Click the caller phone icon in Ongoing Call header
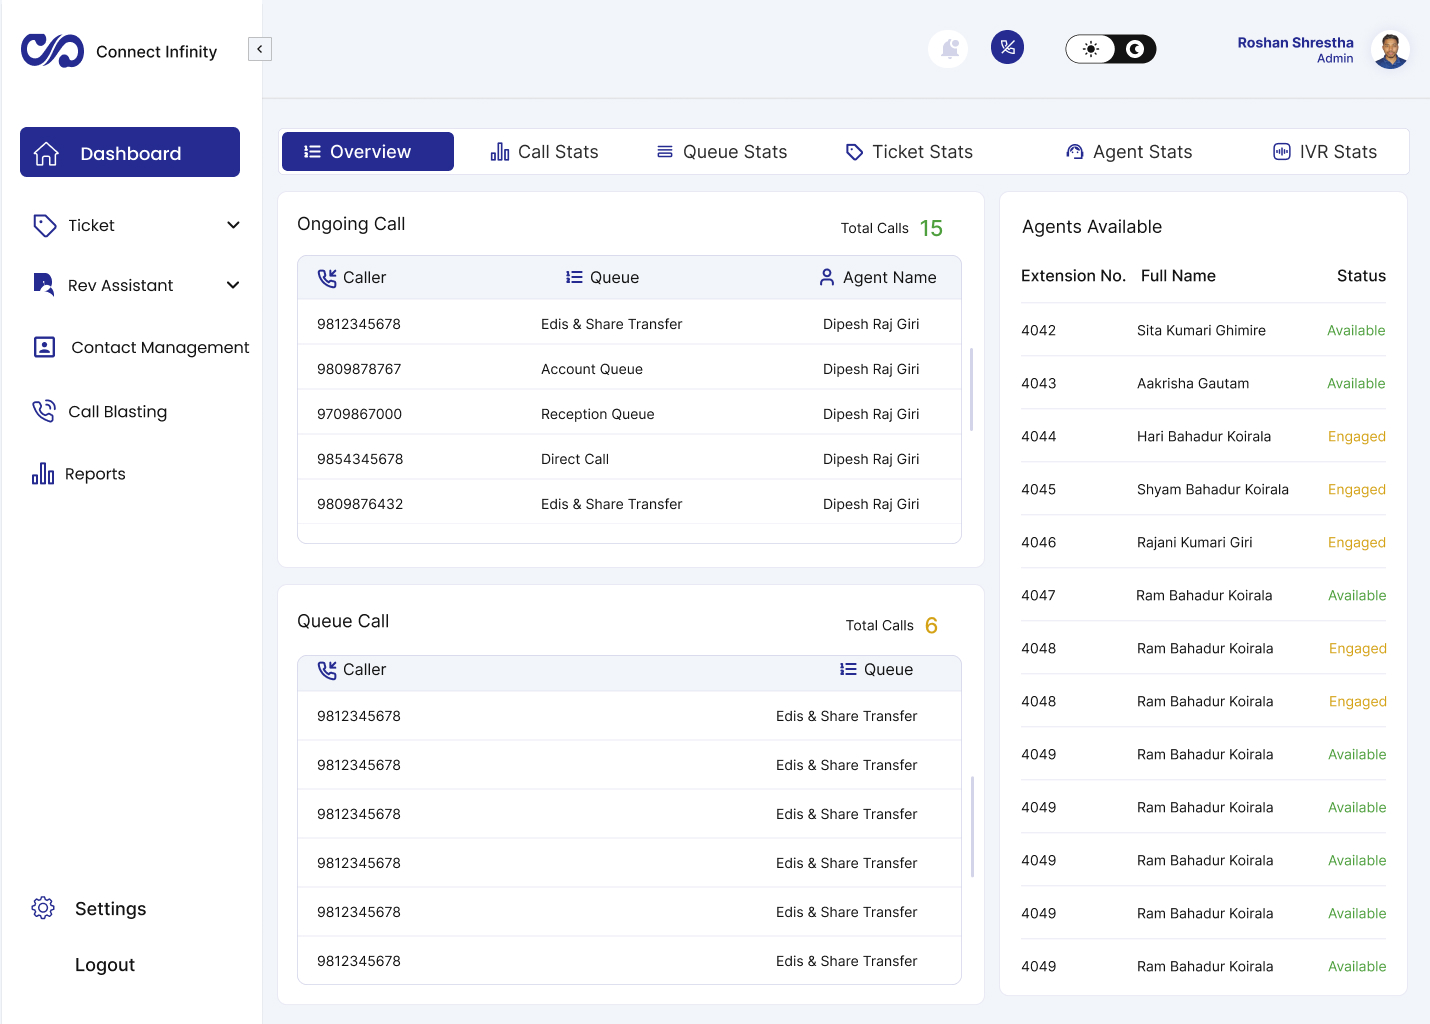The width and height of the screenshot is (1430, 1024). [327, 277]
